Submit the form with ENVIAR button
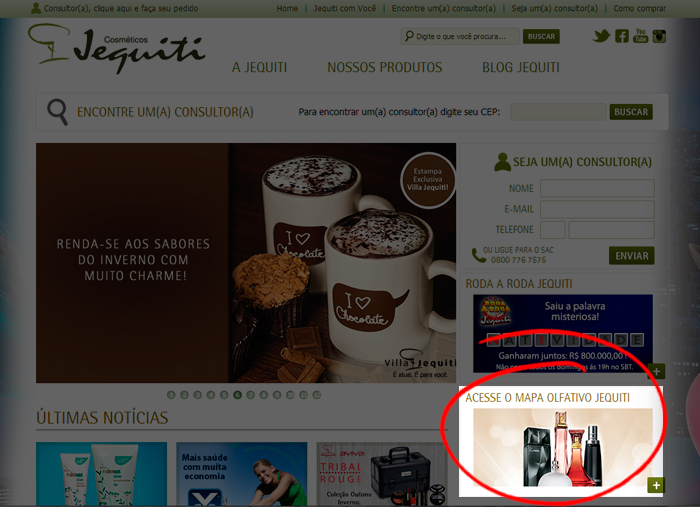Screen dimensions: 700x507 (632, 256)
